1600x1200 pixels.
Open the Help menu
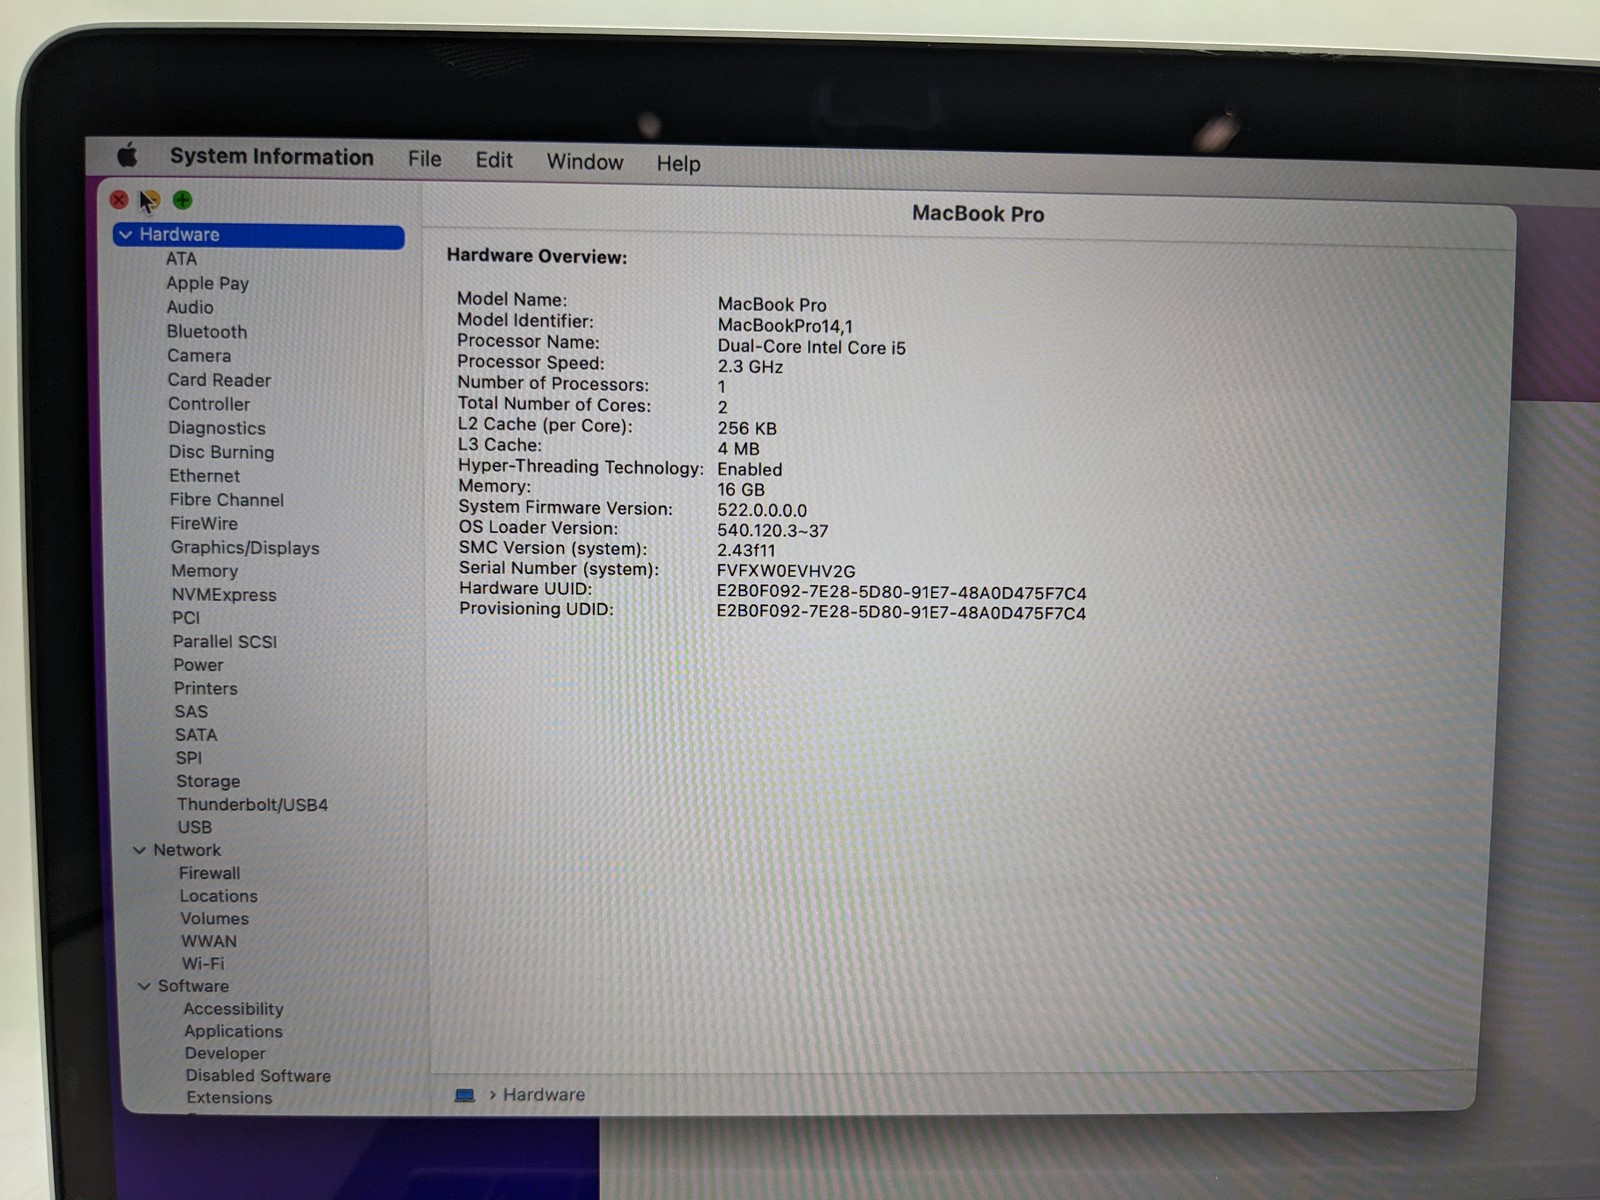pos(678,164)
